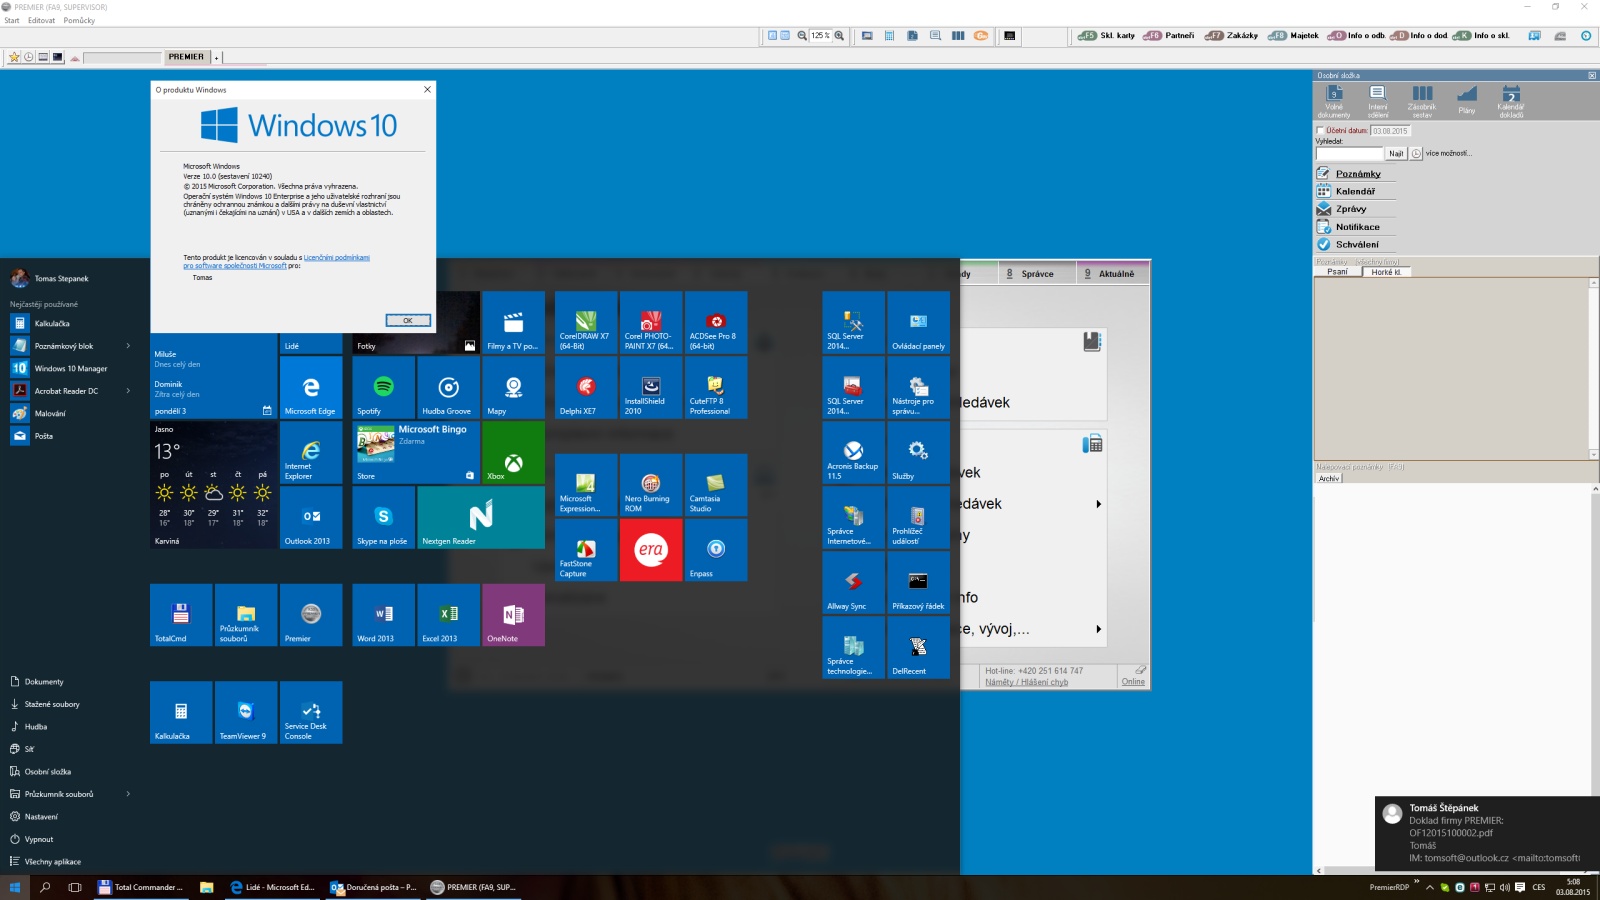Open Zásobník sestav icon
The image size is (1600, 900).
pos(1422,101)
